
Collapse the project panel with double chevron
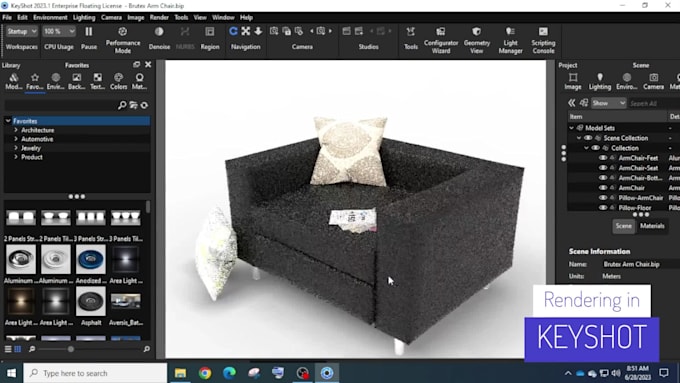572,103
